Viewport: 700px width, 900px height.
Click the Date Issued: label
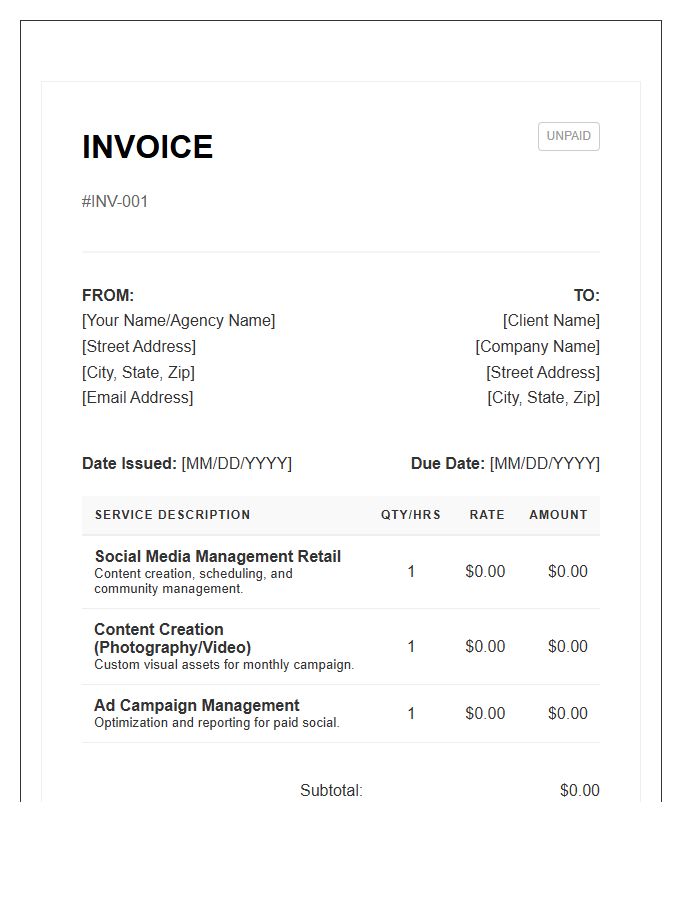(129, 463)
